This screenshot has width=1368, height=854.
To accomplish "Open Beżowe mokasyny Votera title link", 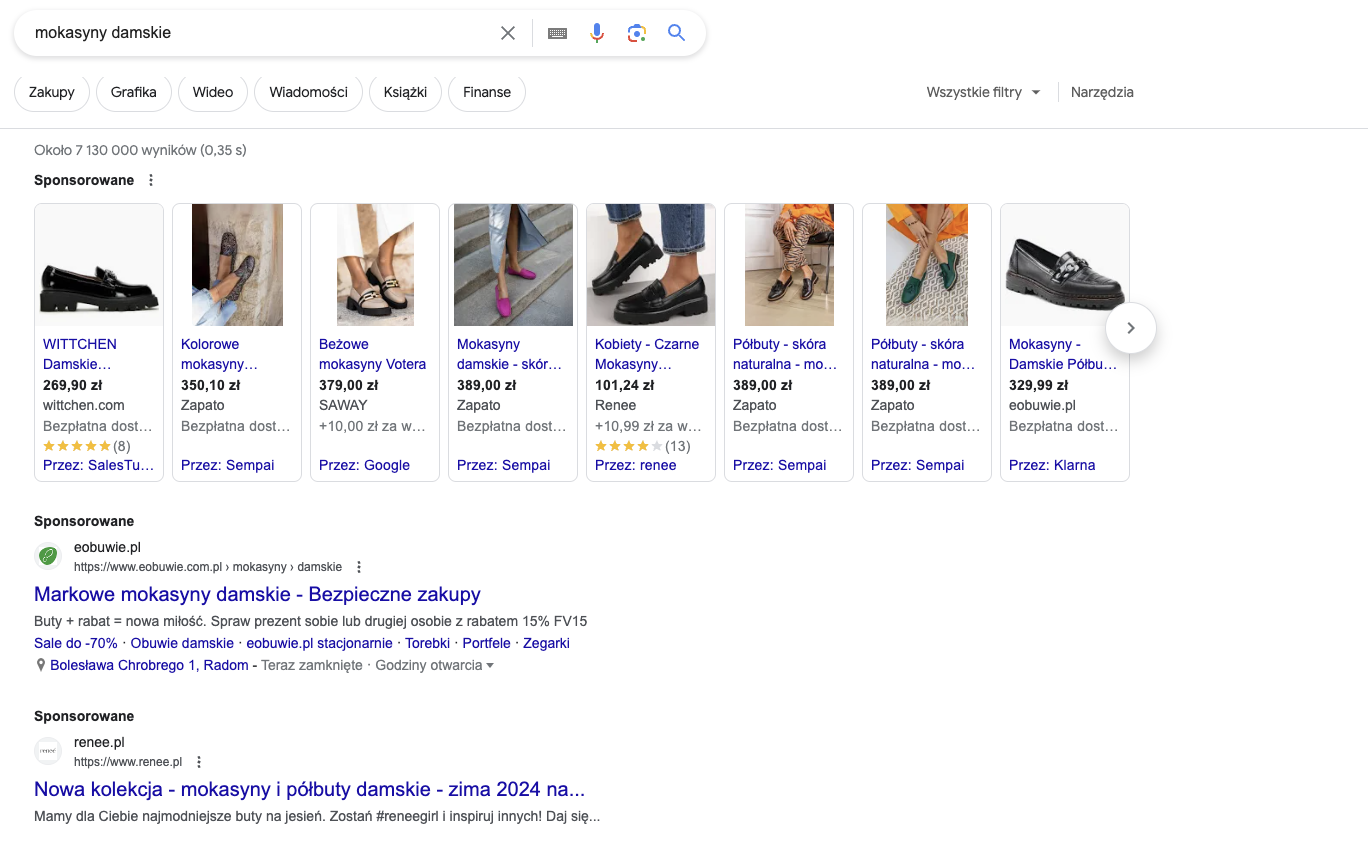I will coord(372,354).
